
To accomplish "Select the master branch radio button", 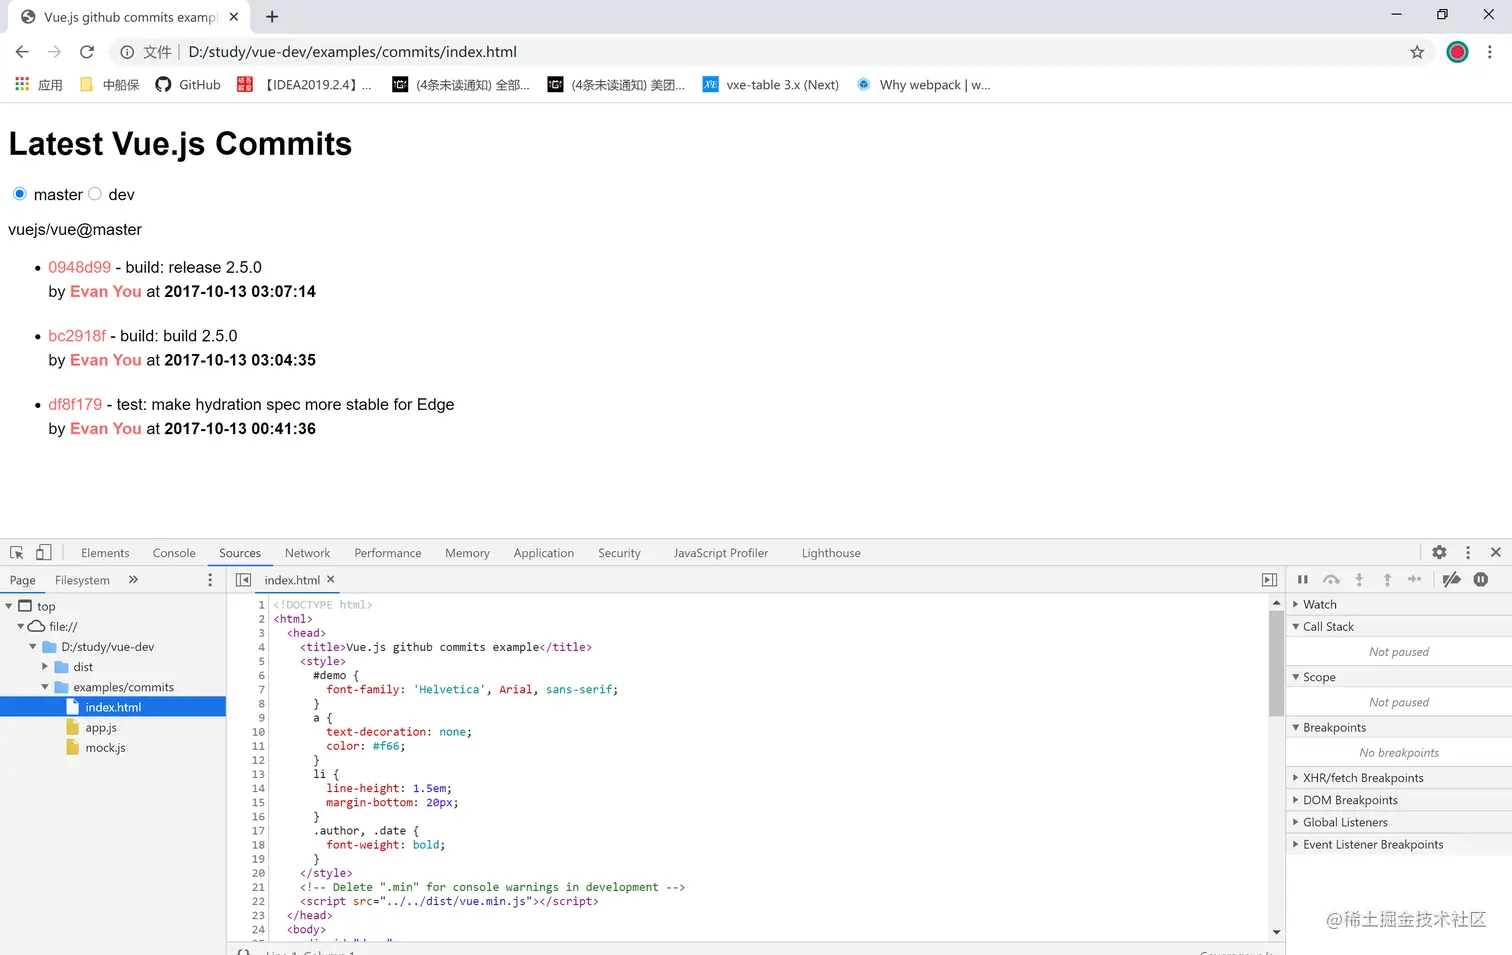I will click(20, 194).
